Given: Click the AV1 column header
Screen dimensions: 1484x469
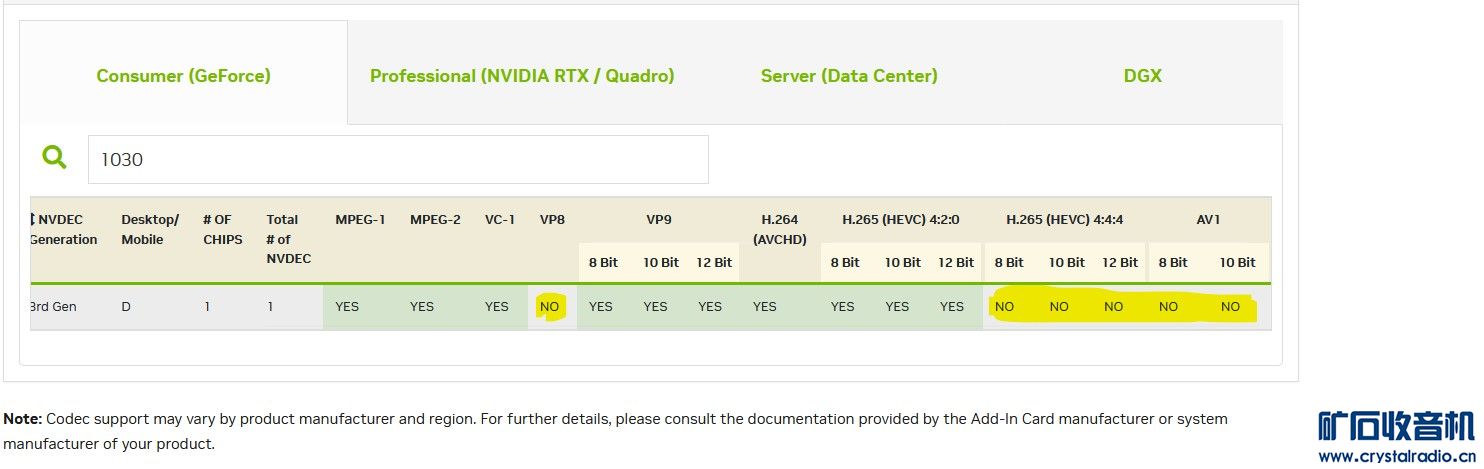Looking at the screenshot, I should tap(1208, 219).
